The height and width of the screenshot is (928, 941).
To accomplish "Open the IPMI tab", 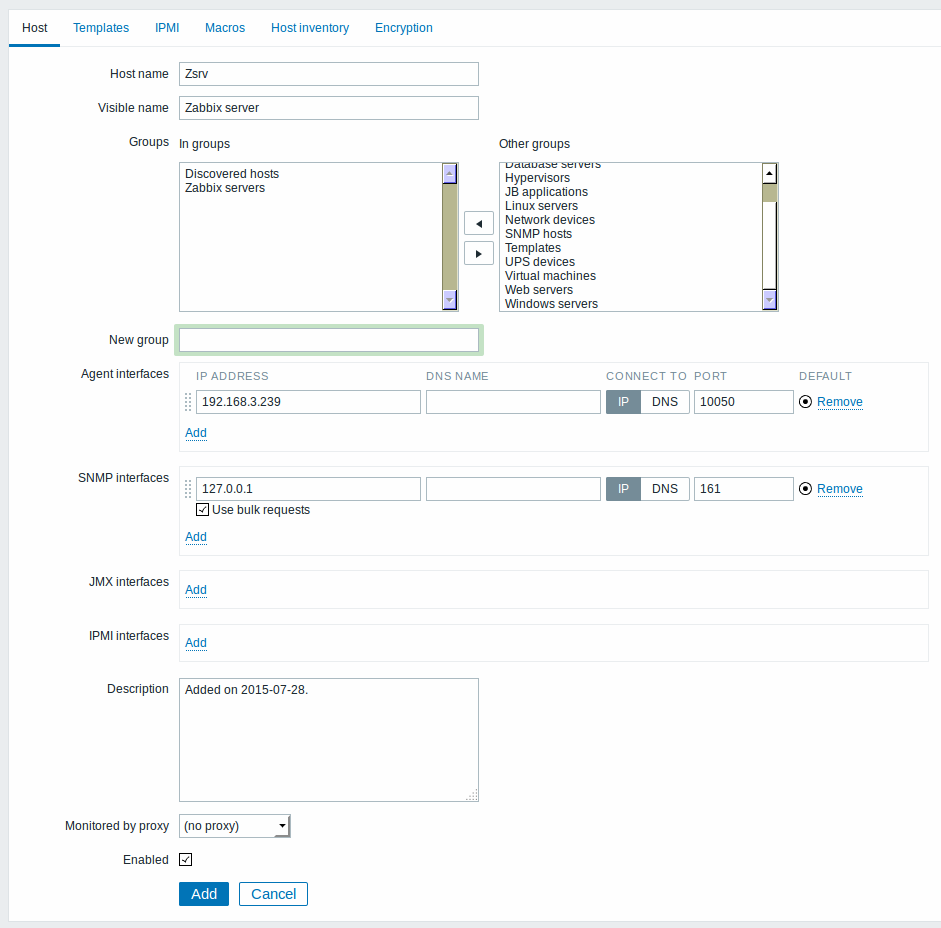I will click(x=167, y=28).
